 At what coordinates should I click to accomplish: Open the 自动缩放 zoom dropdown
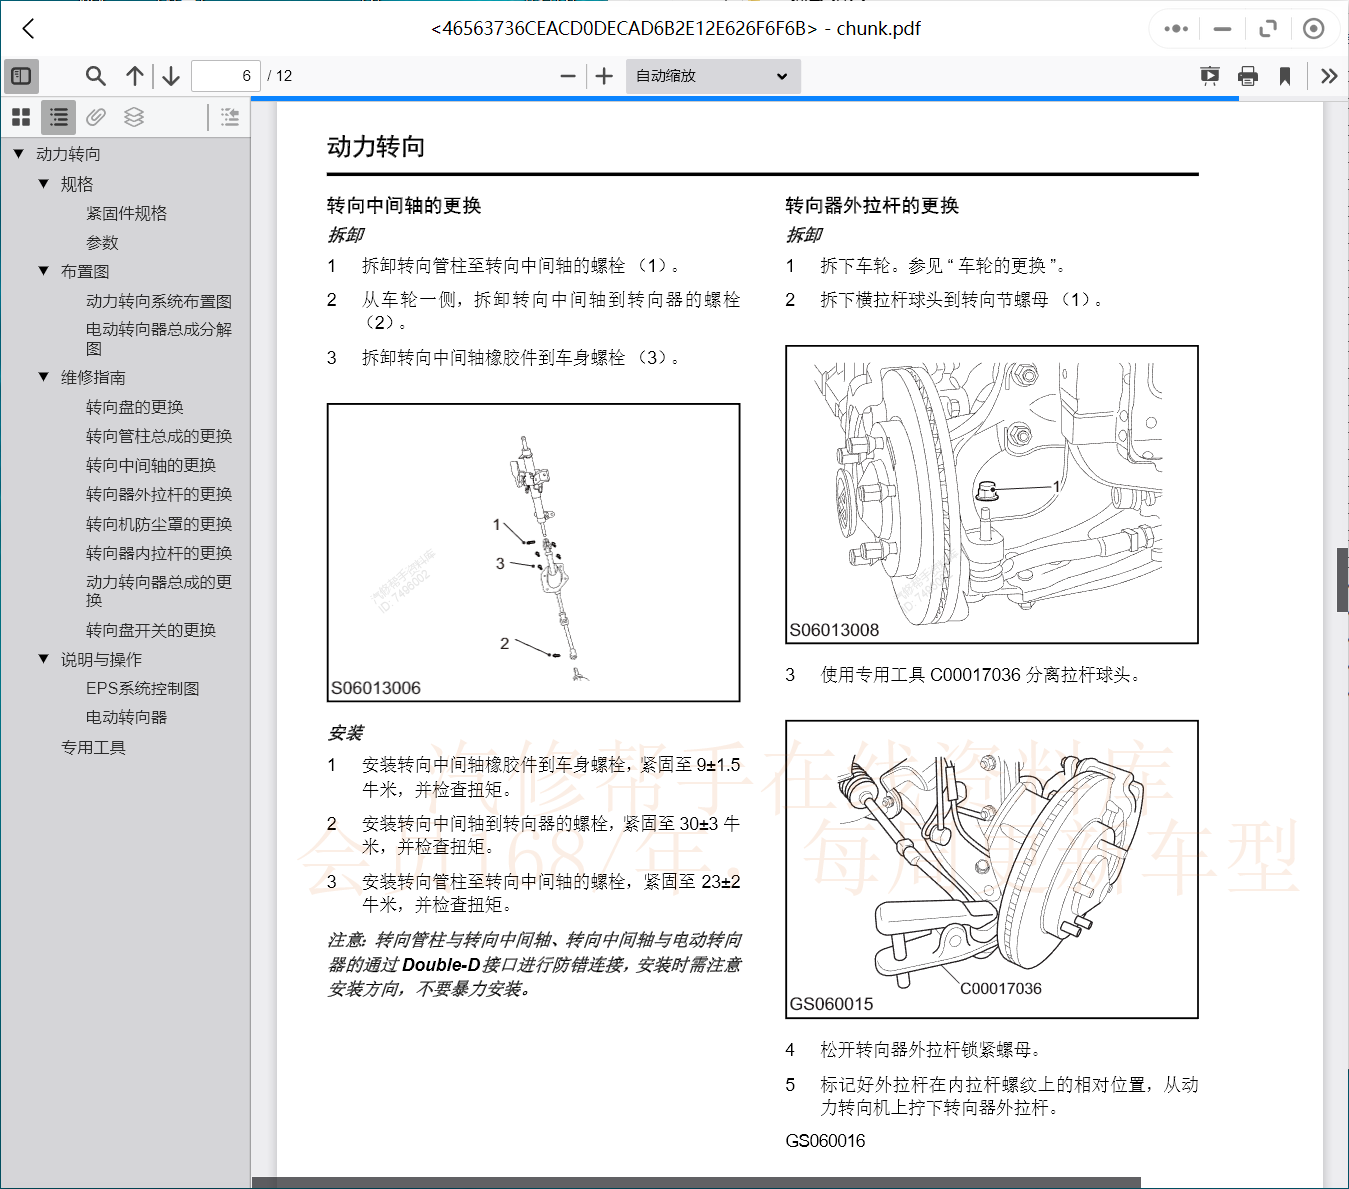coord(711,75)
